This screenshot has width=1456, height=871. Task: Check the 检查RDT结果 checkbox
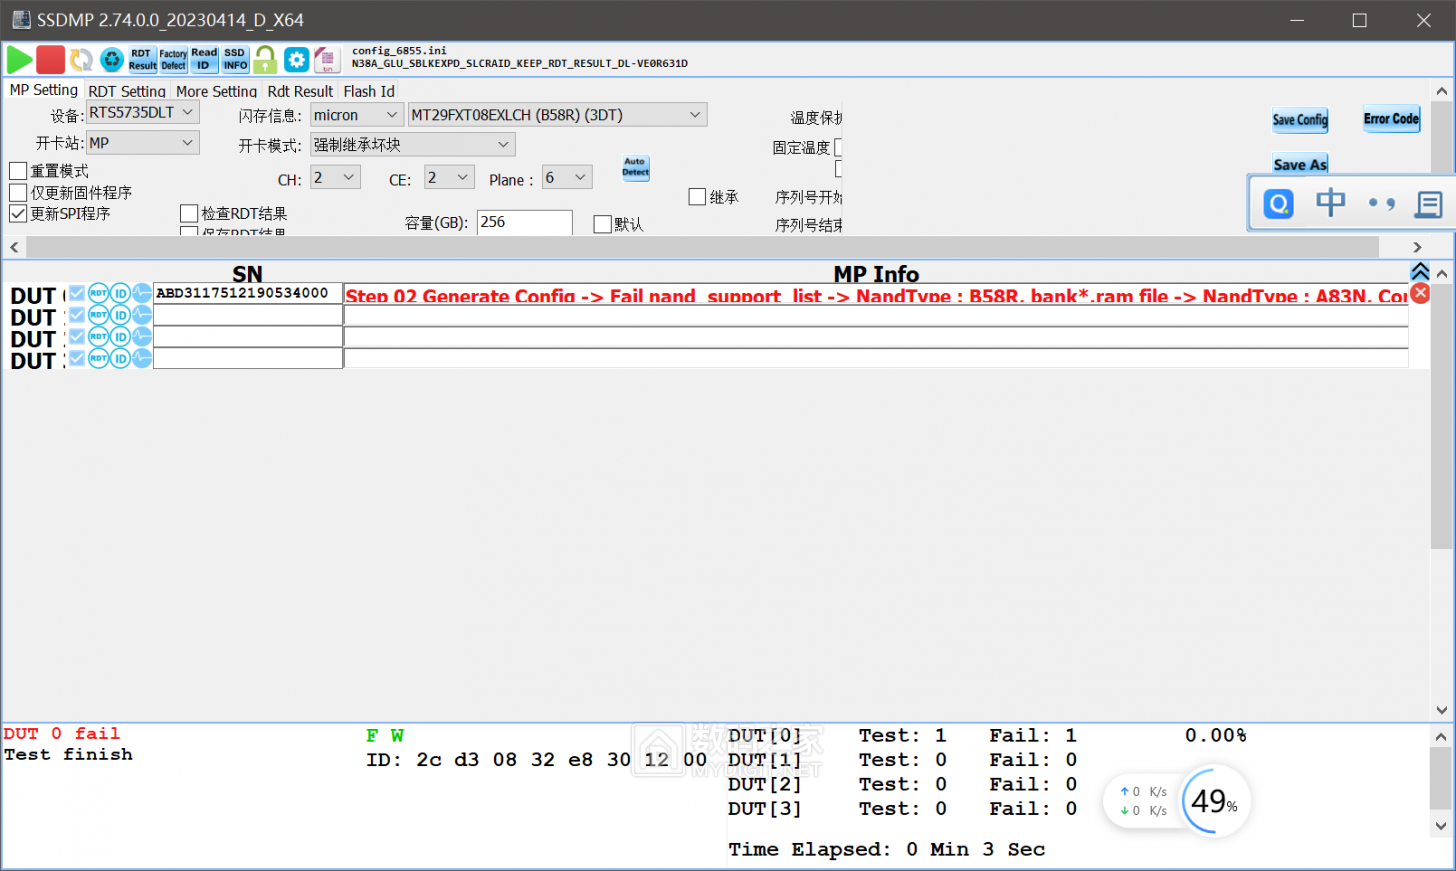point(189,213)
